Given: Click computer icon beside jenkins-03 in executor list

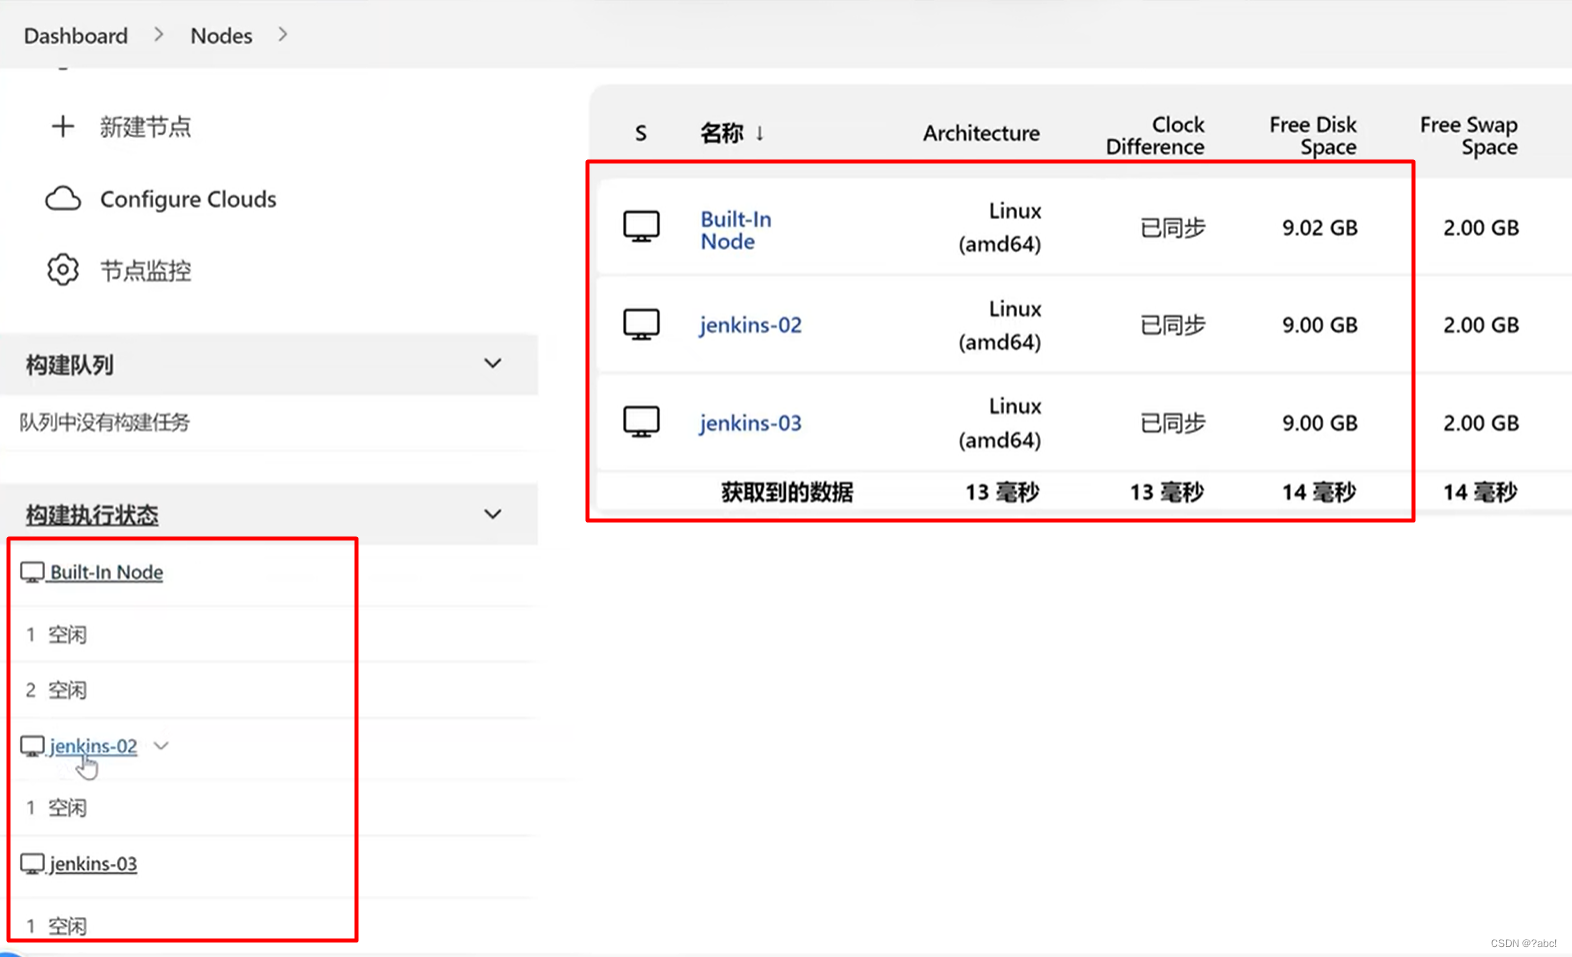Looking at the screenshot, I should 32,863.
